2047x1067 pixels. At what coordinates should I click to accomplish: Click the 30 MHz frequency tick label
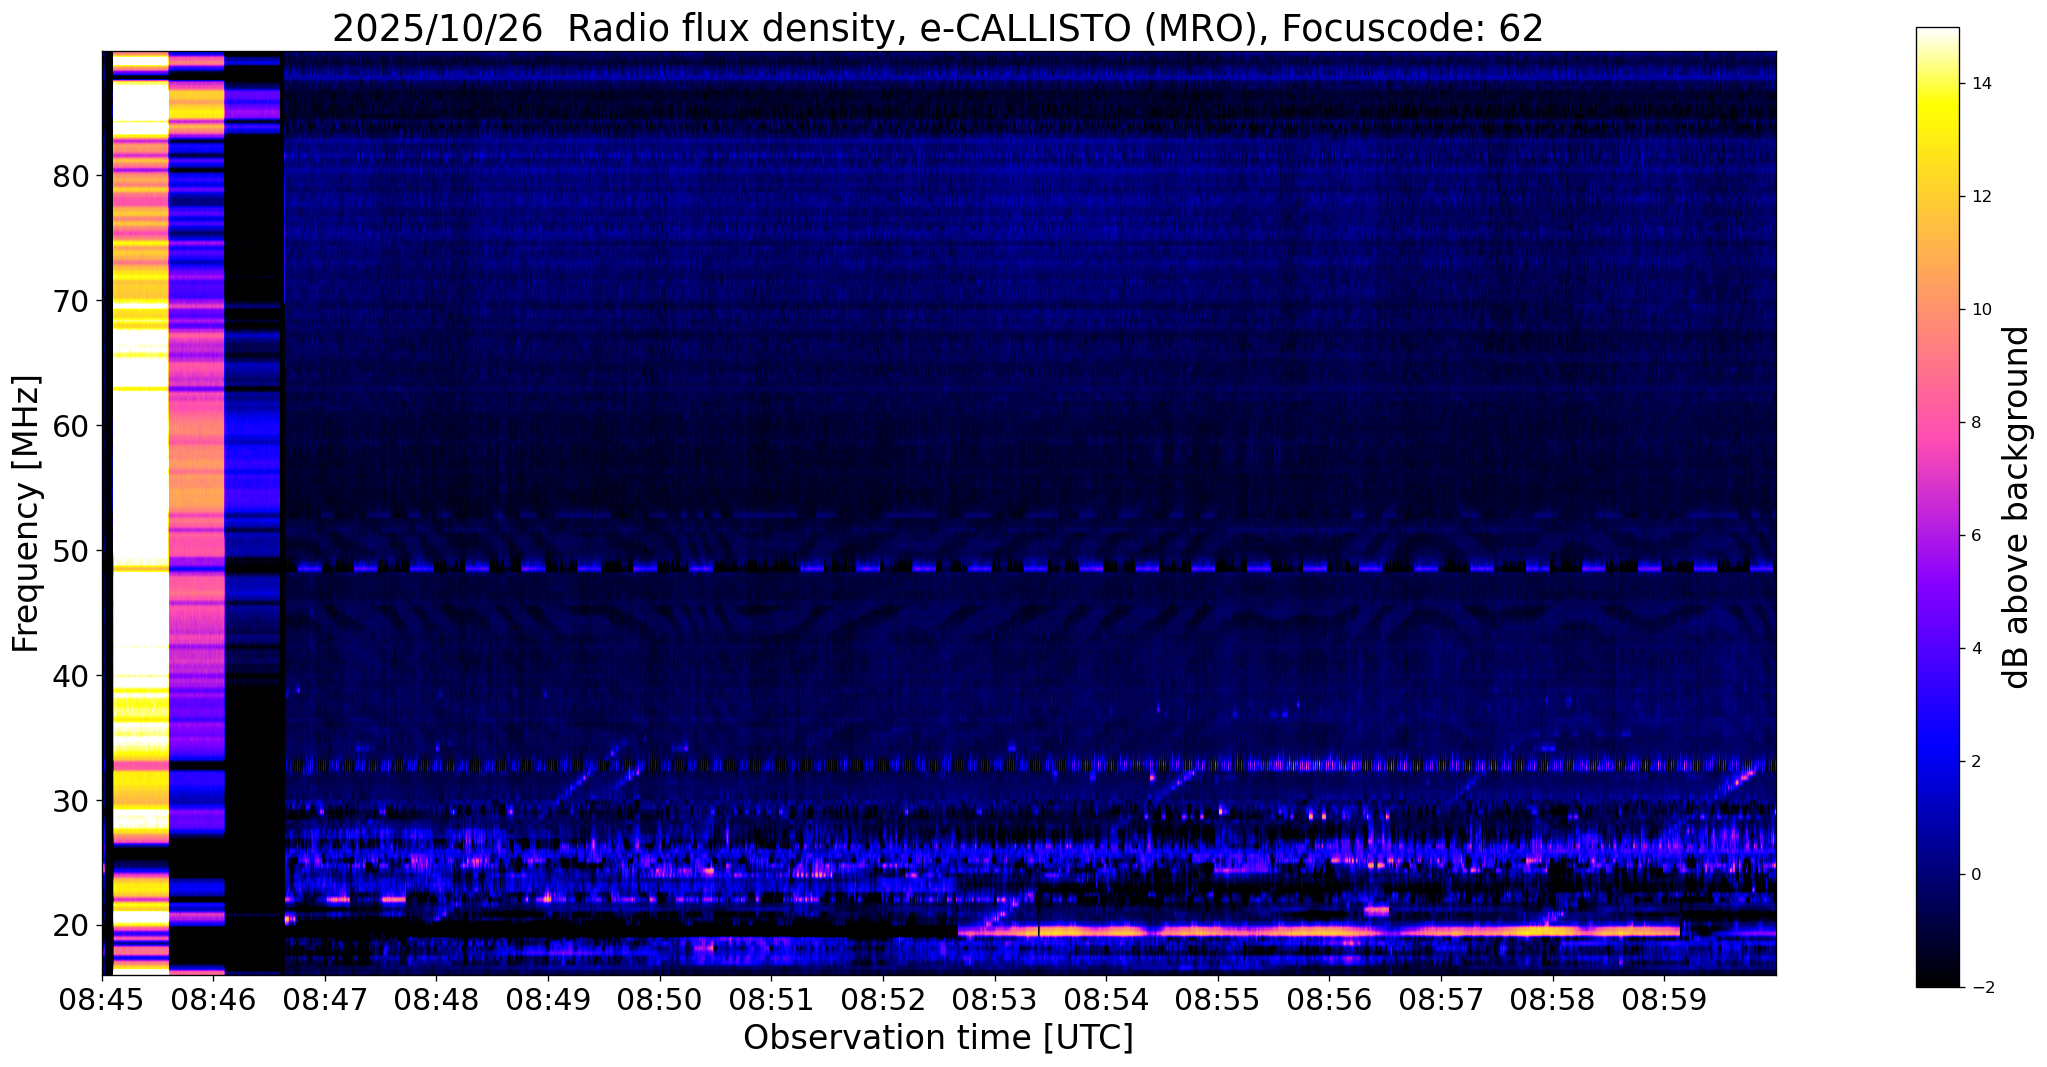click(71, 801)
